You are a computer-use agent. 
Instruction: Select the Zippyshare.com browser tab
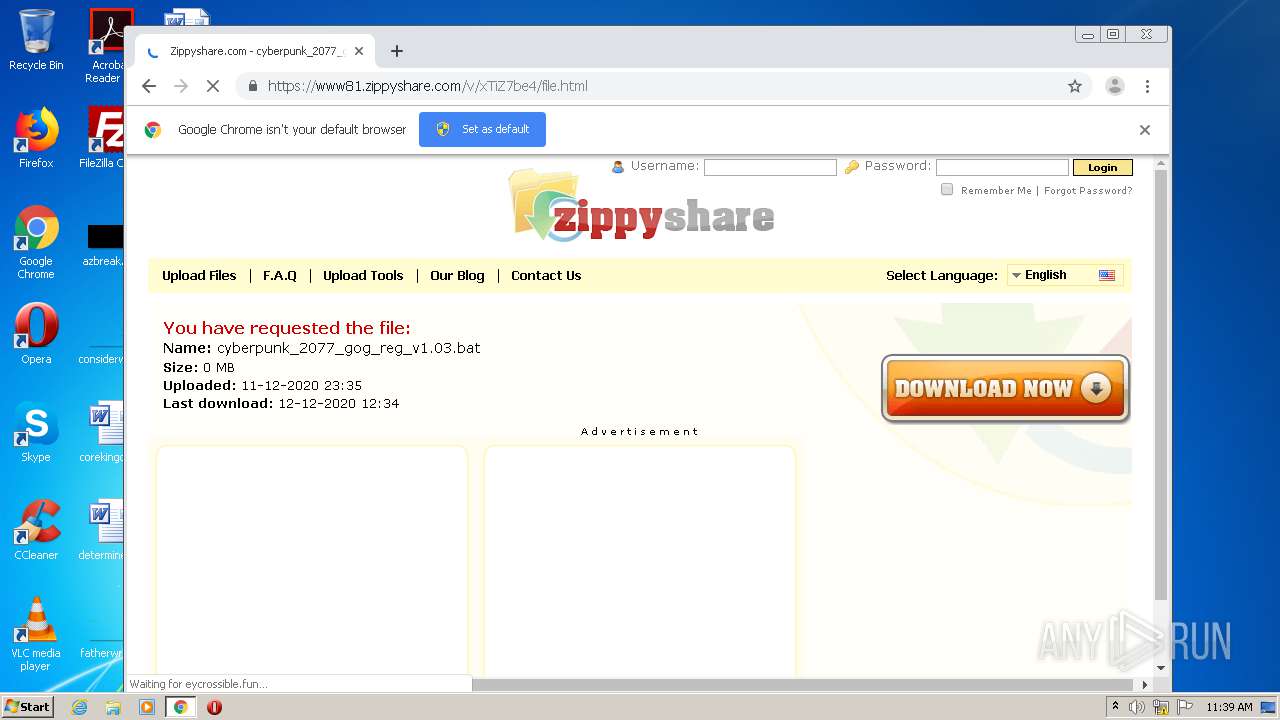(255, 51)
